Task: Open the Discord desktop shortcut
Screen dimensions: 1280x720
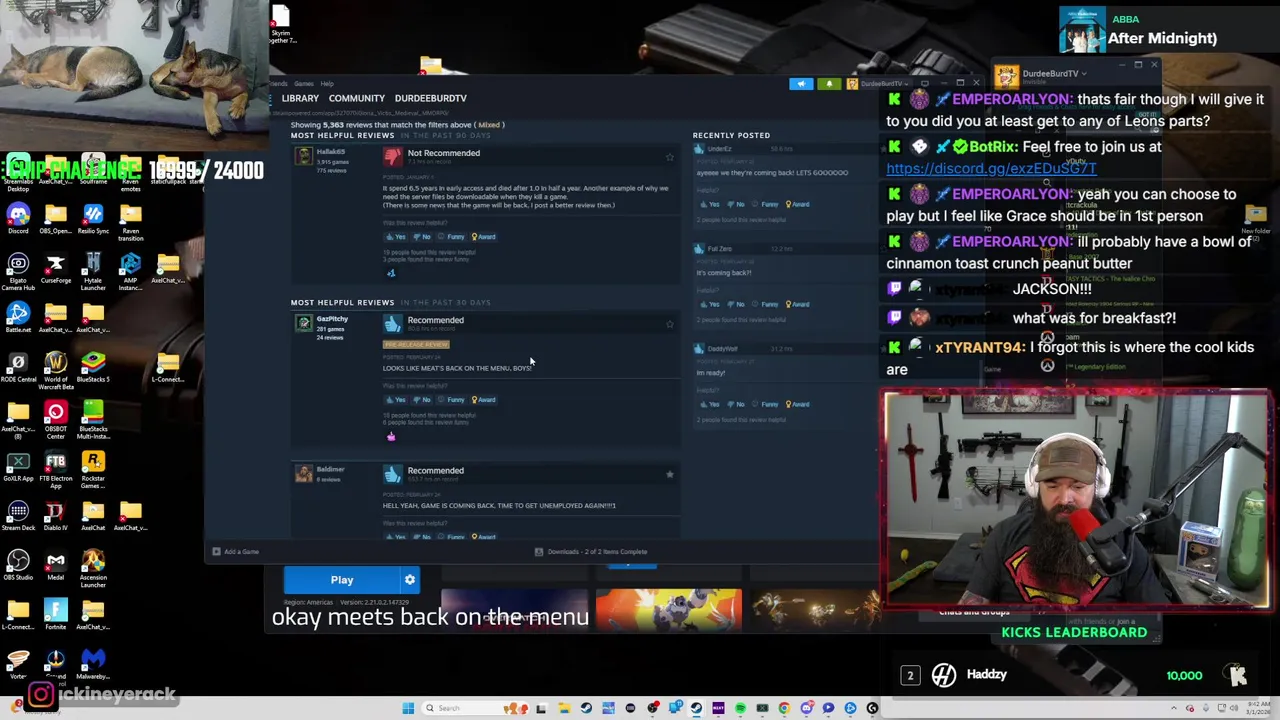Action: 18,219
